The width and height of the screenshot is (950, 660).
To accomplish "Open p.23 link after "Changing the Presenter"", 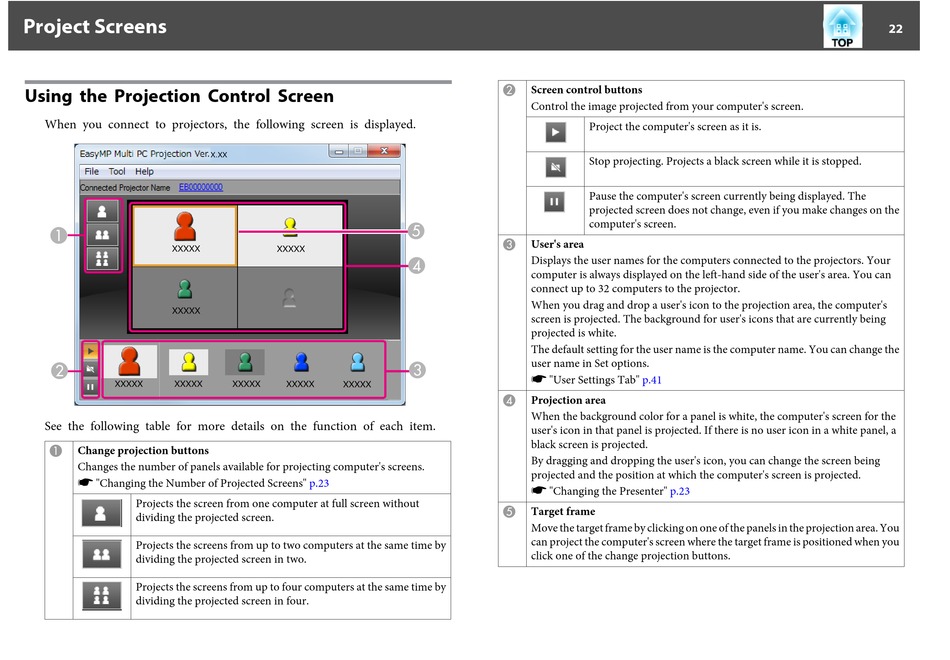I will tap(680, 491).
